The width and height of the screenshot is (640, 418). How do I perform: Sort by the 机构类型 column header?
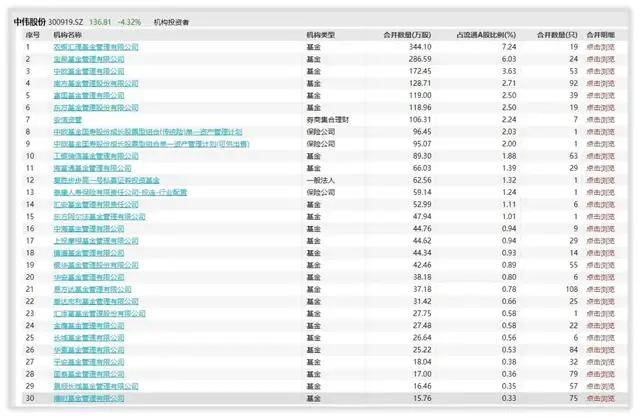[x=321, y=35]
